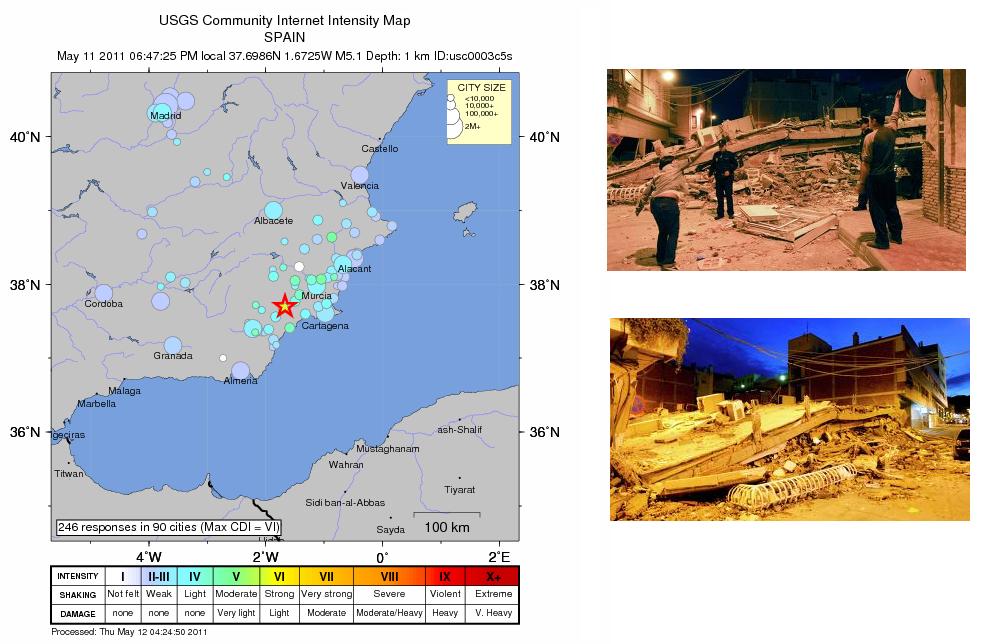The width and height of the screenshot is (990, 644).
Task: Select intensity VI yellow legend cell
Action: click(279, 576)
